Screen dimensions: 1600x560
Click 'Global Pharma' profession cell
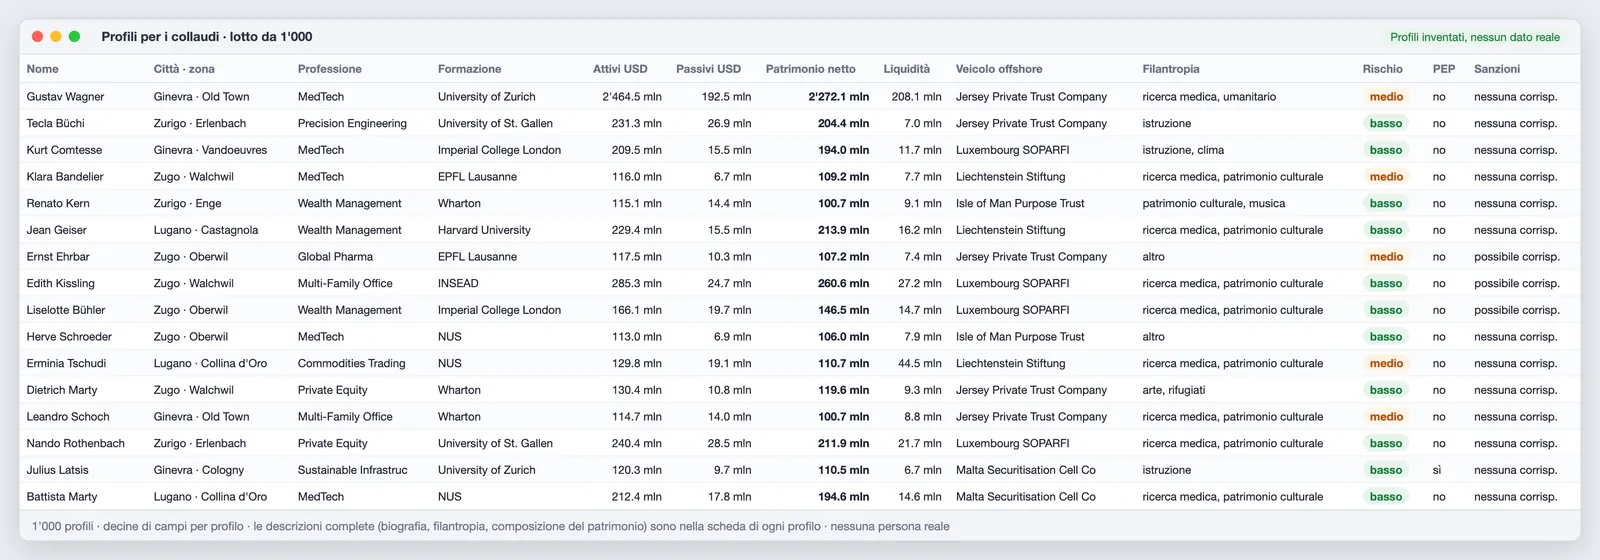click(x=335, y=257)
